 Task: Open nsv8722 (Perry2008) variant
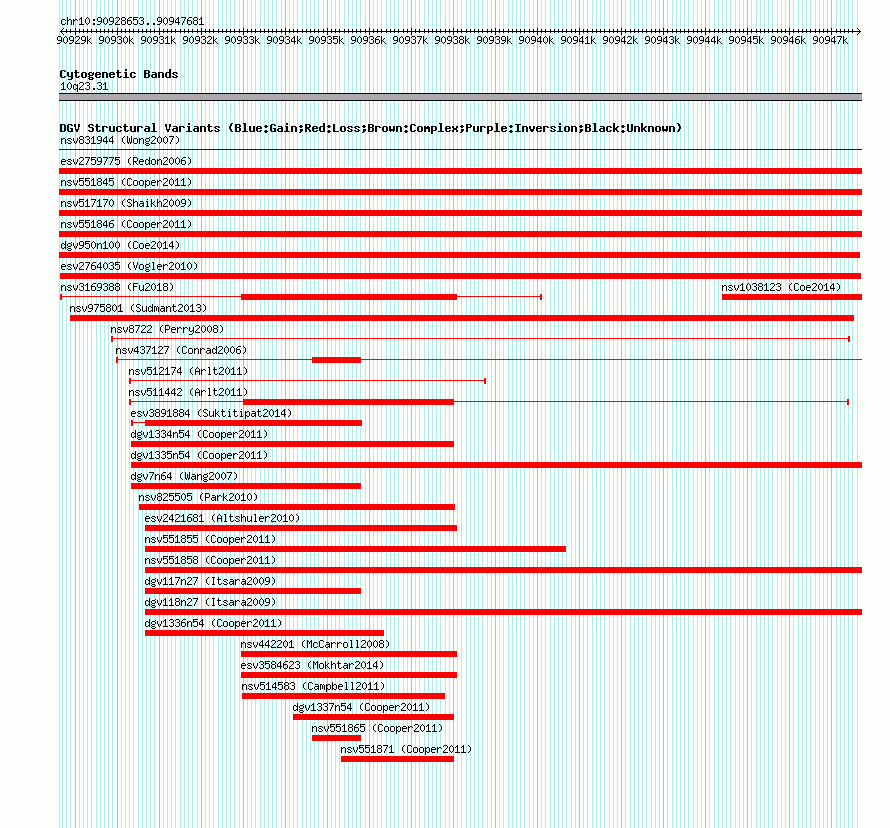pos(167,329)
